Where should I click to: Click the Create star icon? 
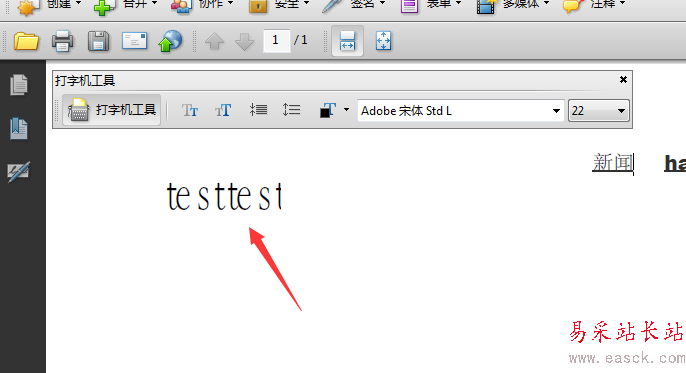(x=26, y=7)
